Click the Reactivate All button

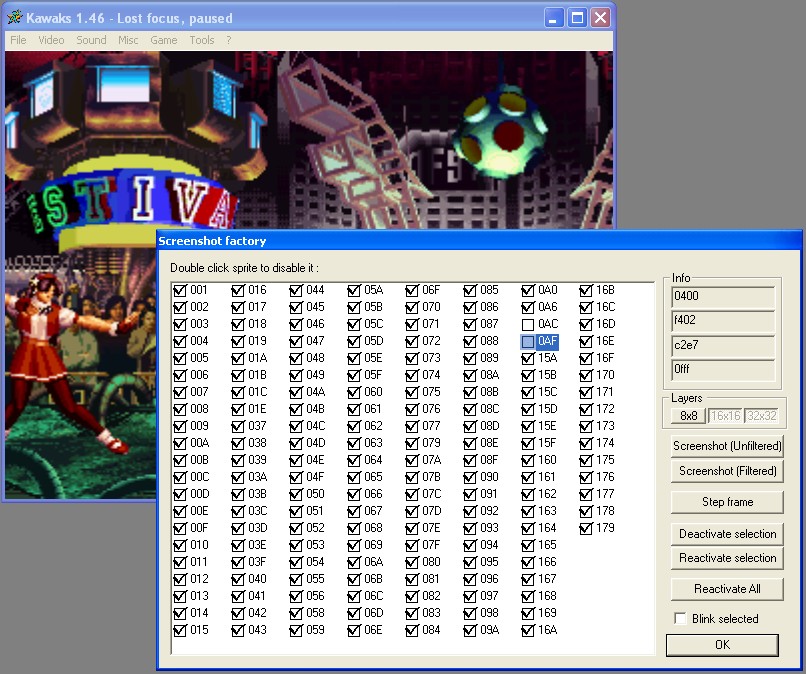click(x=727, y=589)
